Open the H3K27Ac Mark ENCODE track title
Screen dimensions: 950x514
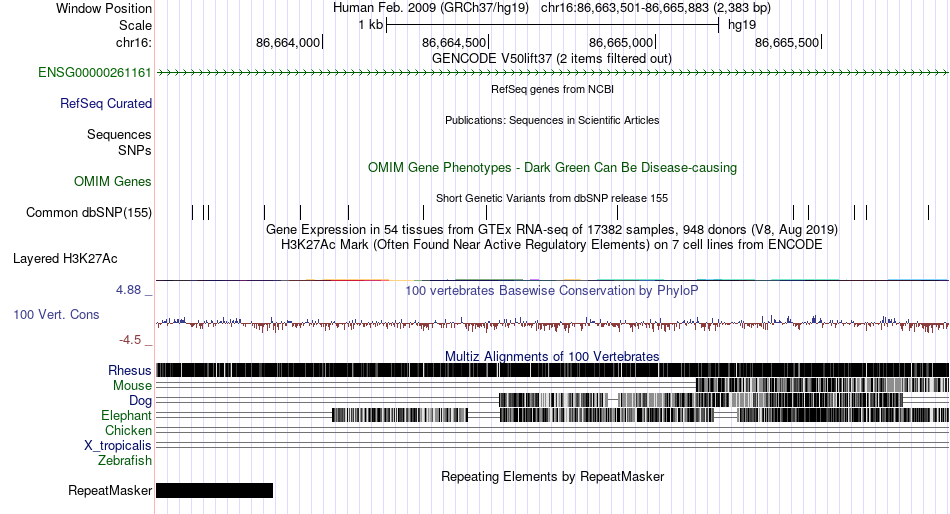click(552, 245)
